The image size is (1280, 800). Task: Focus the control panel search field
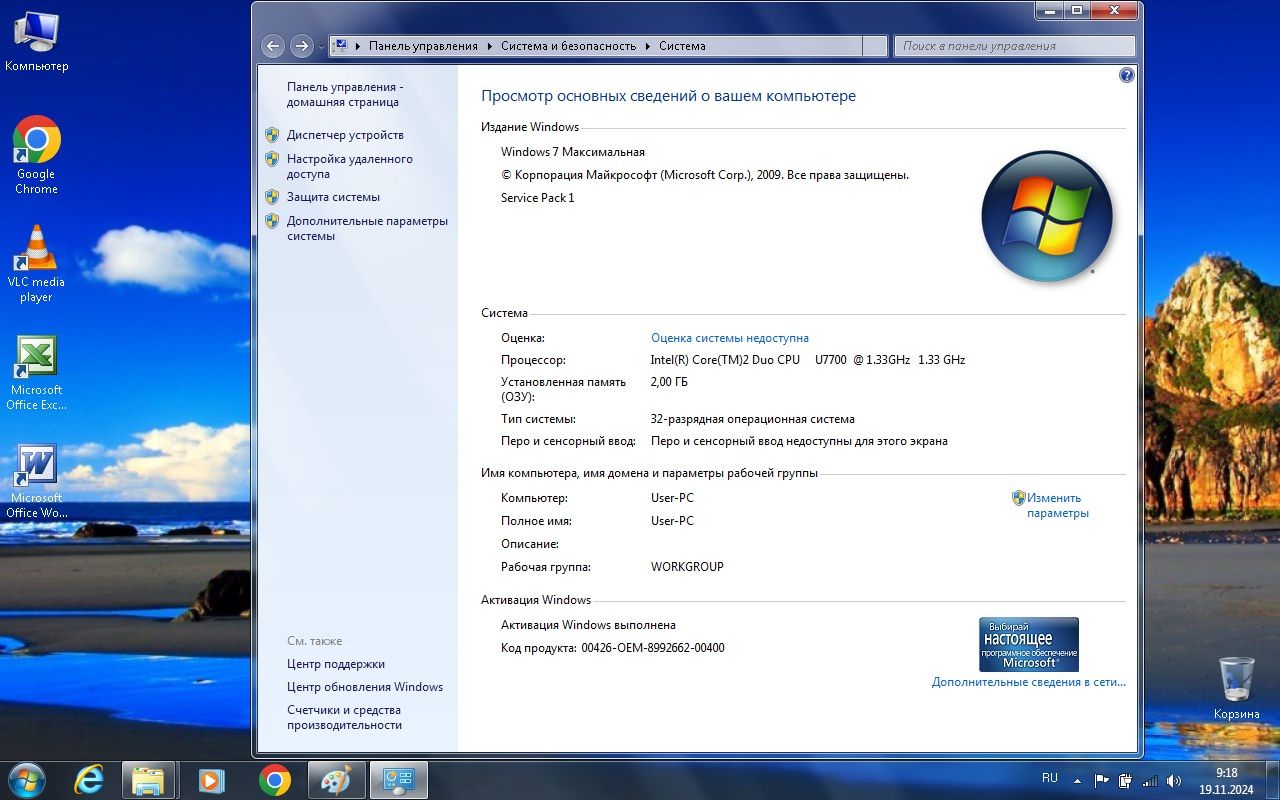[1015, 46]
